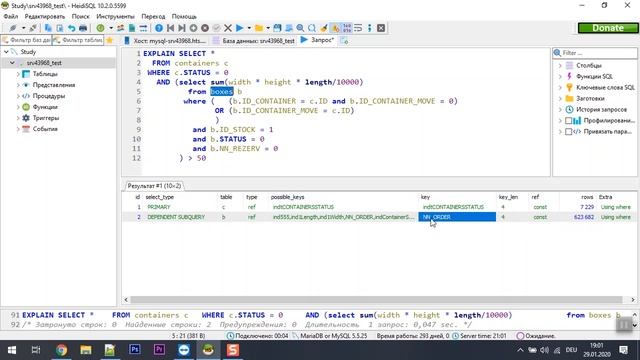640x360 pixels.
Task: Click the disconnect plug toolbar icon
Action: (33, 28)
